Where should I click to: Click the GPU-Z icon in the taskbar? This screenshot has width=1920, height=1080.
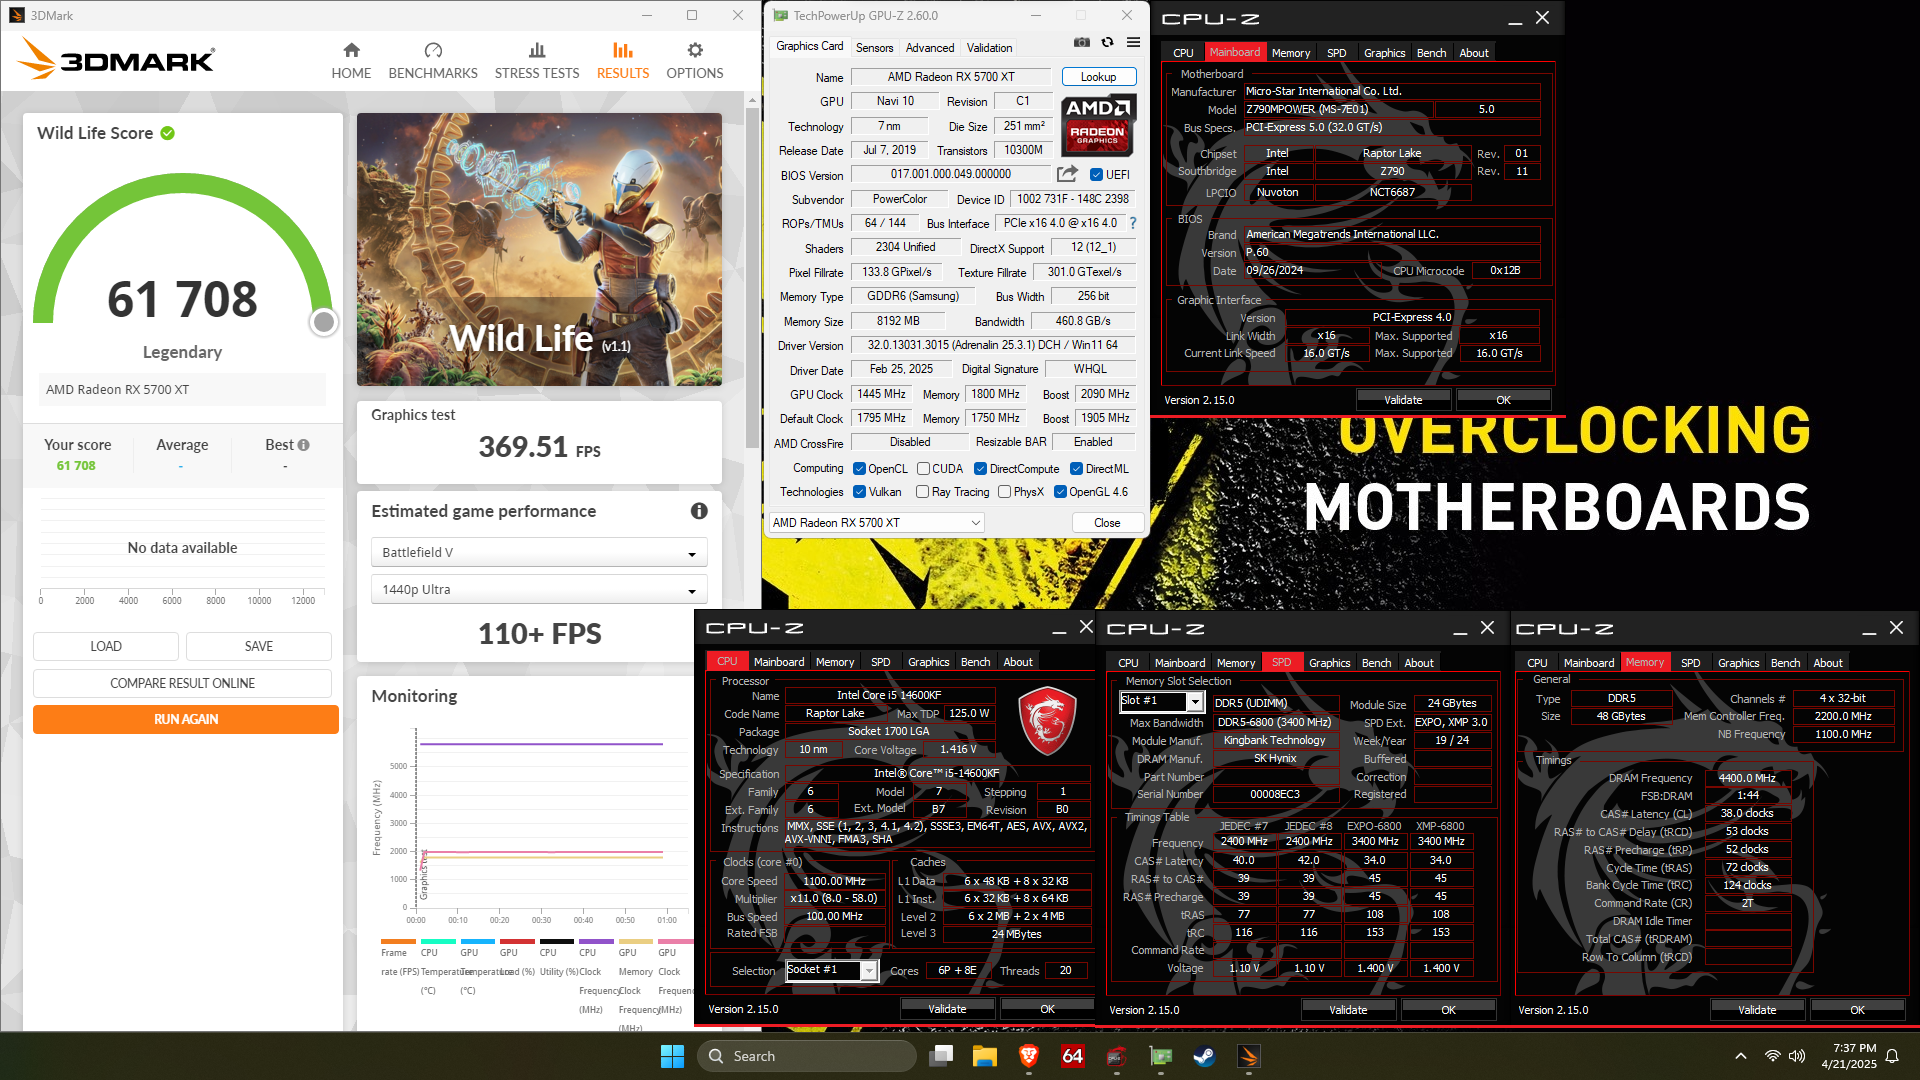point(1161,1056)
